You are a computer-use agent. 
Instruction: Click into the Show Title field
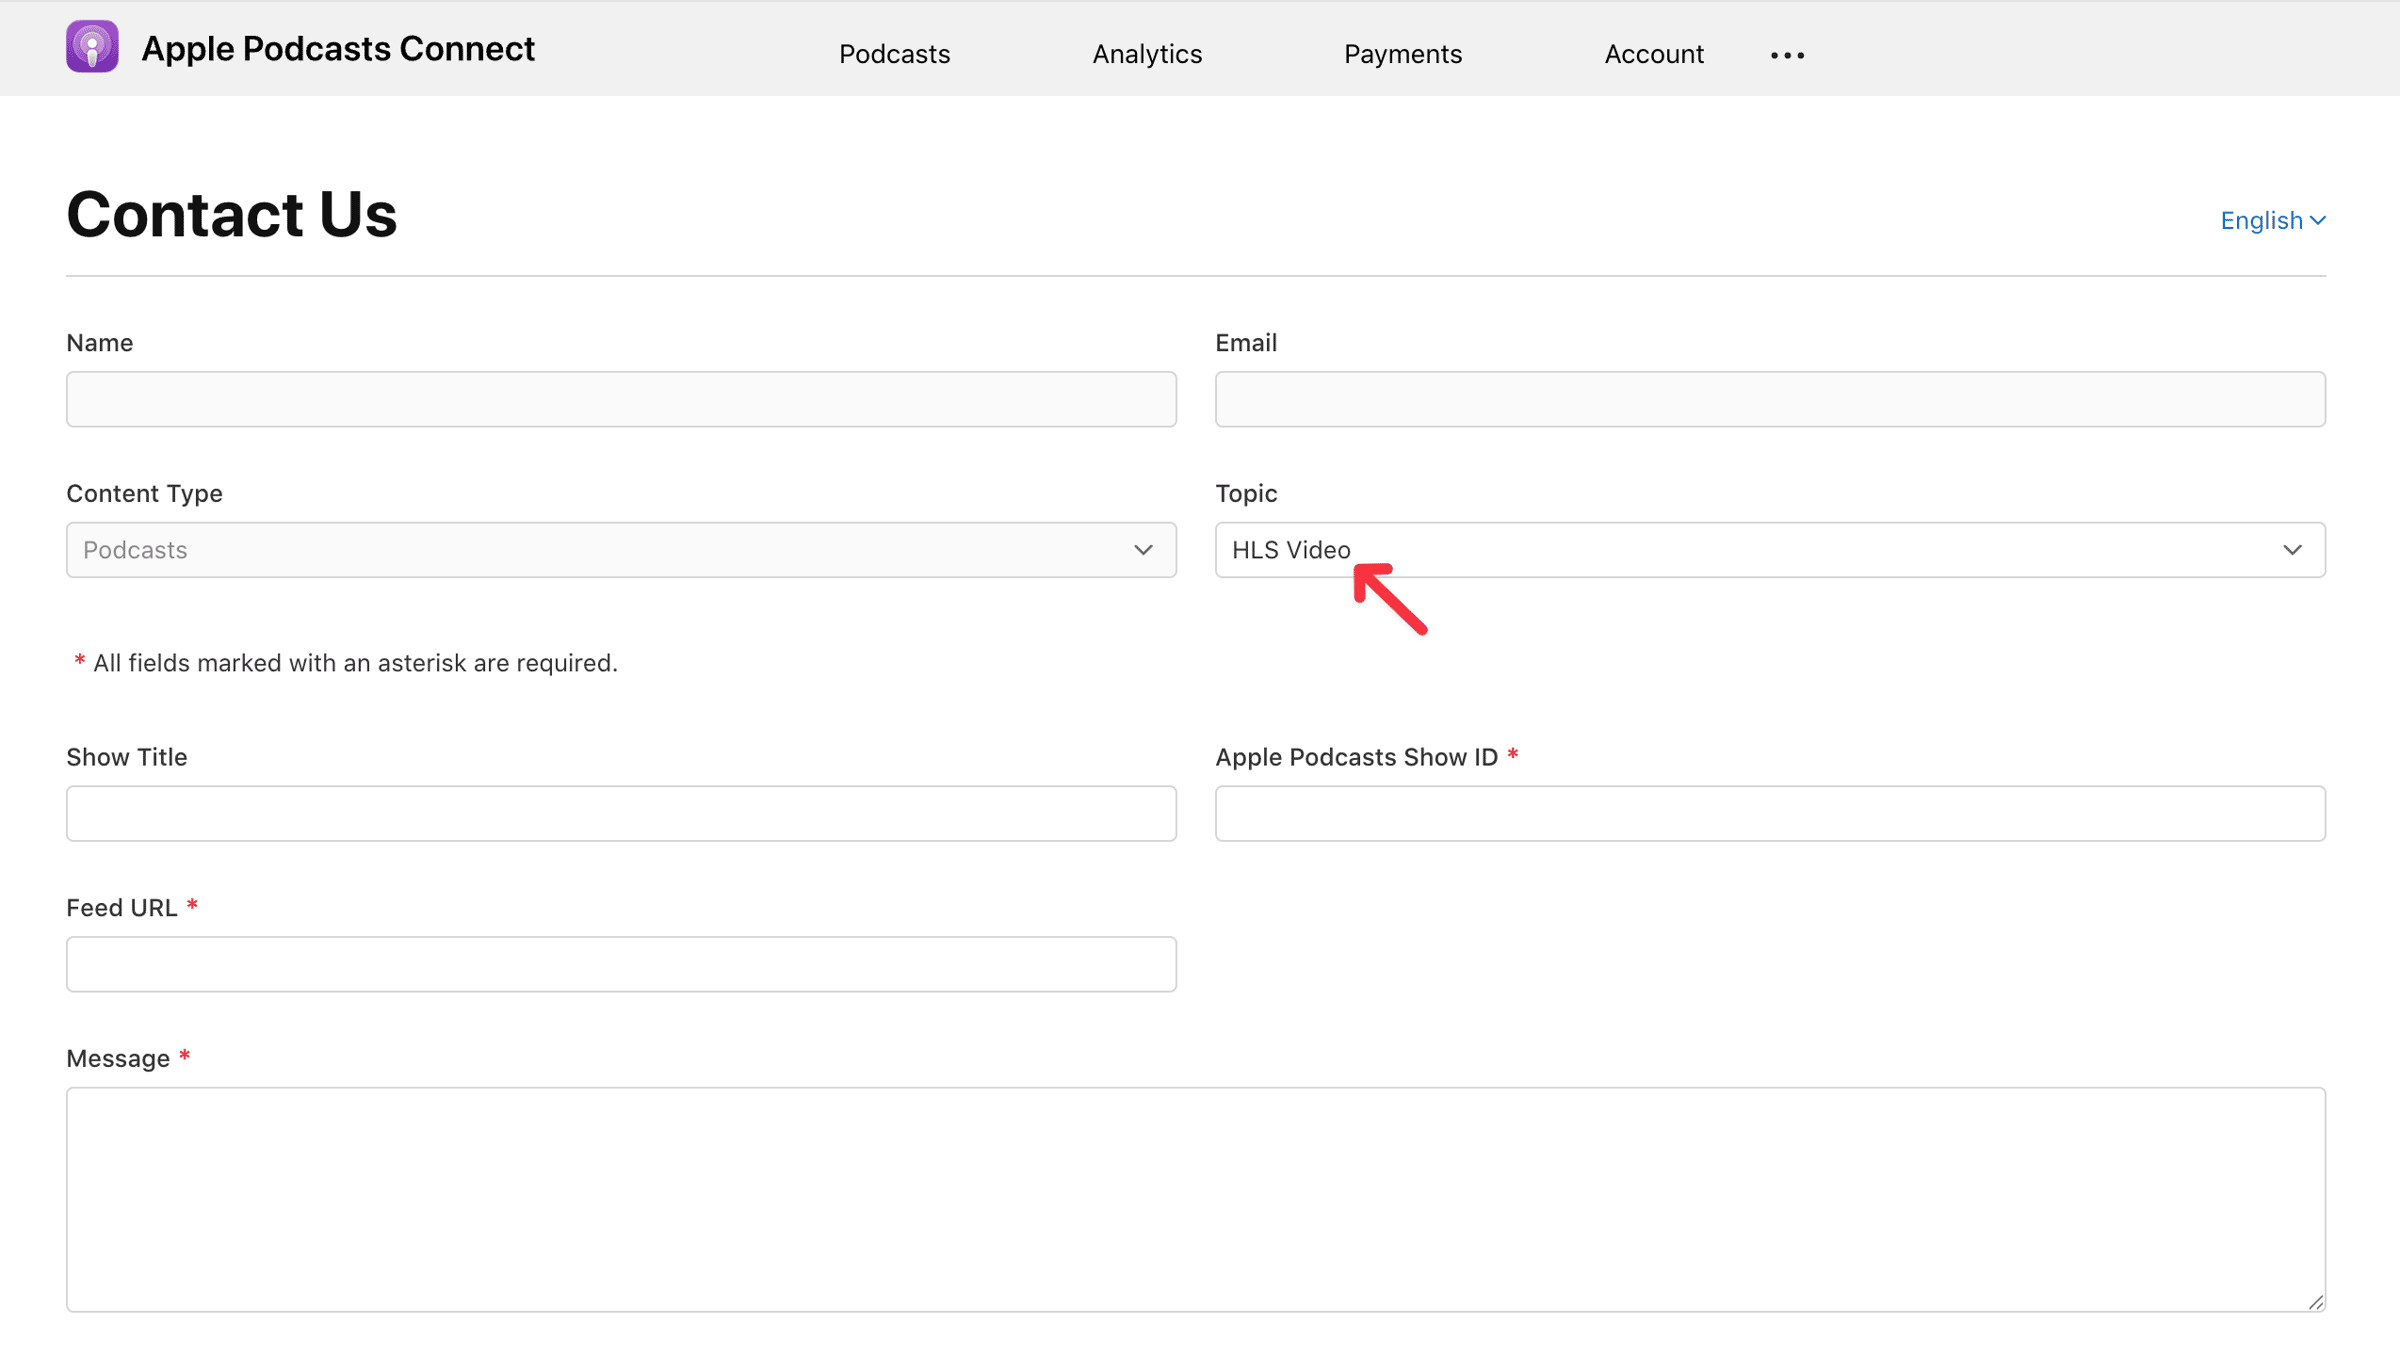coord(621,813)
